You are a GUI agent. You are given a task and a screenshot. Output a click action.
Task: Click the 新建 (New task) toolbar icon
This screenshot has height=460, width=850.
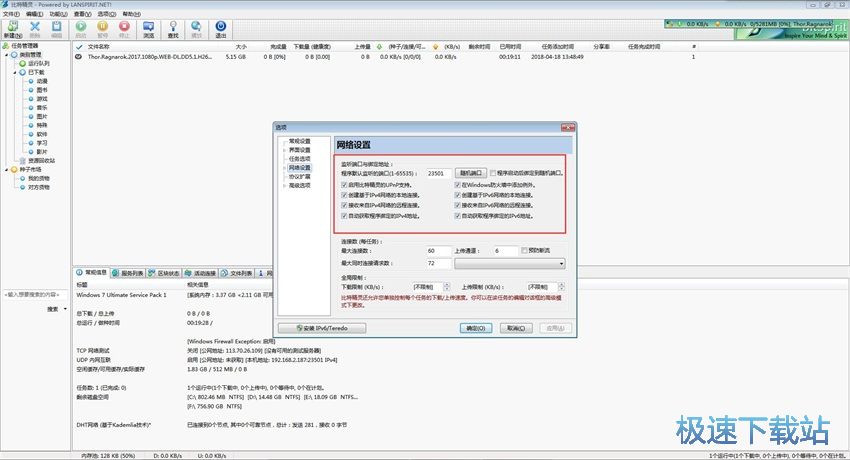tap(12, 26)
